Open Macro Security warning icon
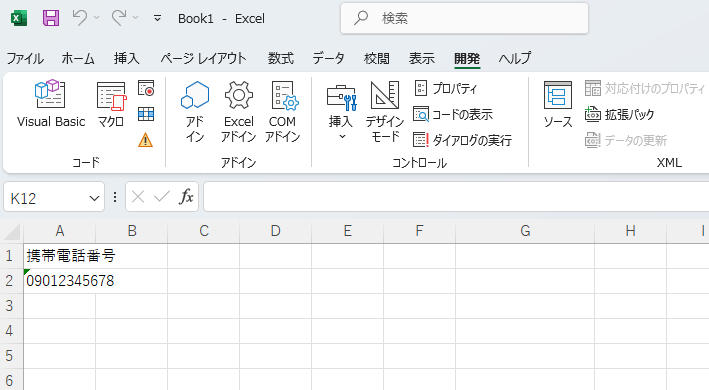The width and height of the screenshot is (709, 390). [x=146, y=140]
